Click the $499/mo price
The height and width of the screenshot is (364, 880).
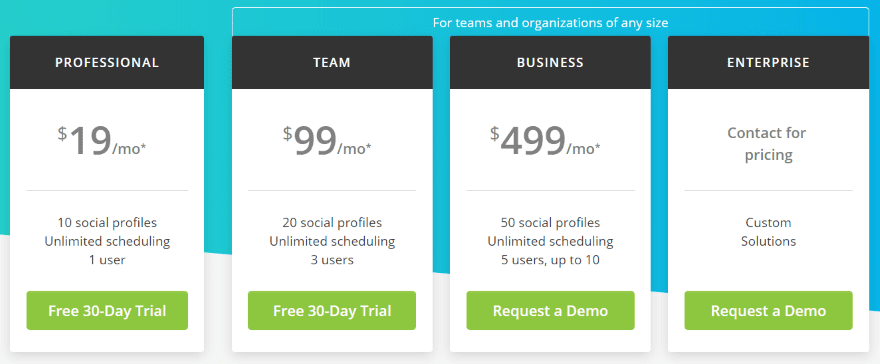pos(545,142)
